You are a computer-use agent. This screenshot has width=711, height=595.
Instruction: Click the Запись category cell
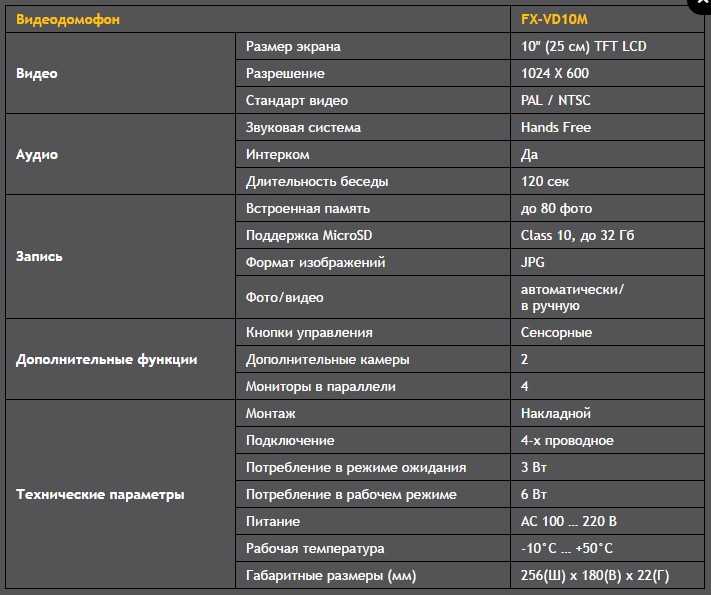pyautogui.click(x=120, y=256)
